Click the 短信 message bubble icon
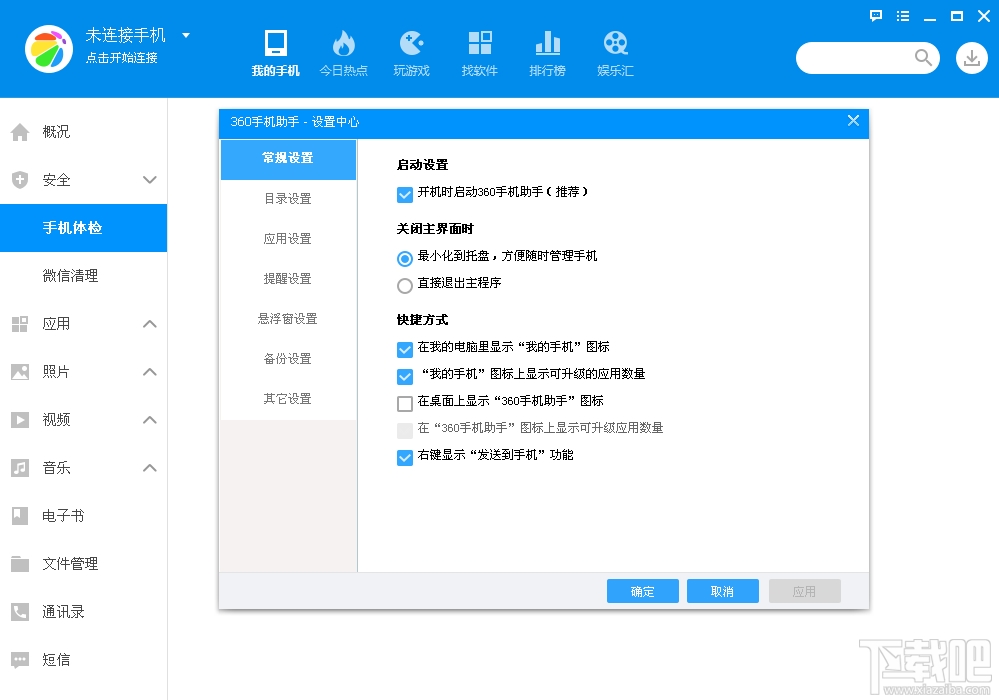 (20, 660)
